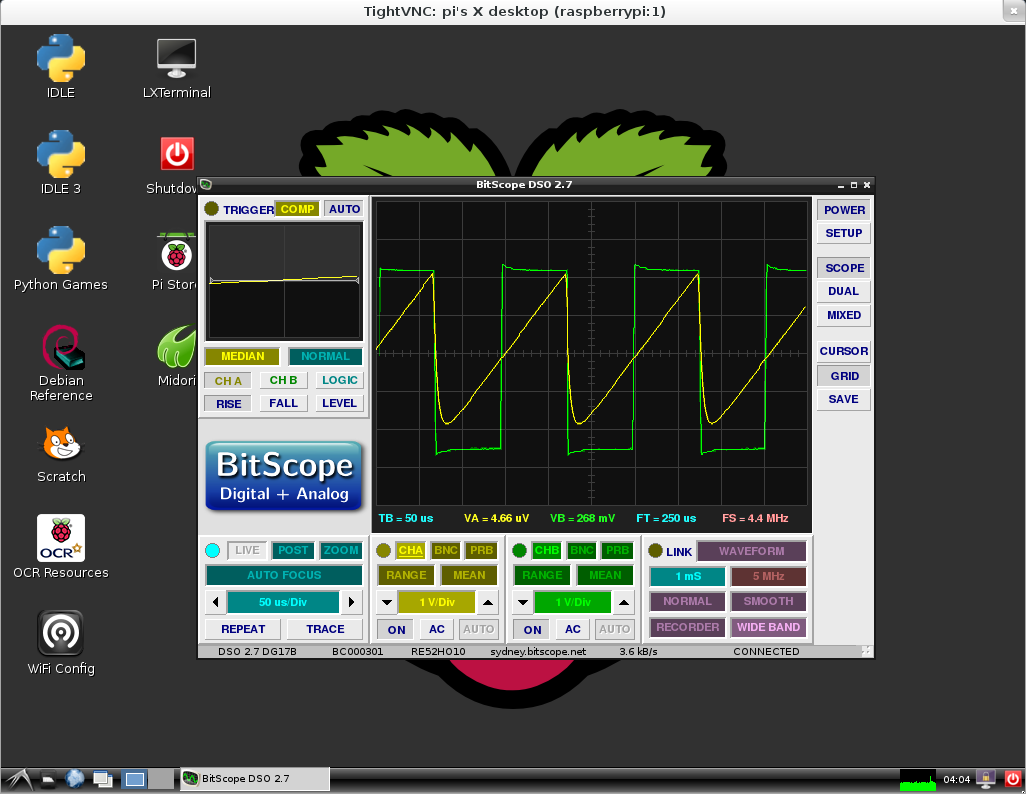Click the red shutdown icon in taskbar
Screen dimensions: 1026x794
click(x=1012, y=779)
